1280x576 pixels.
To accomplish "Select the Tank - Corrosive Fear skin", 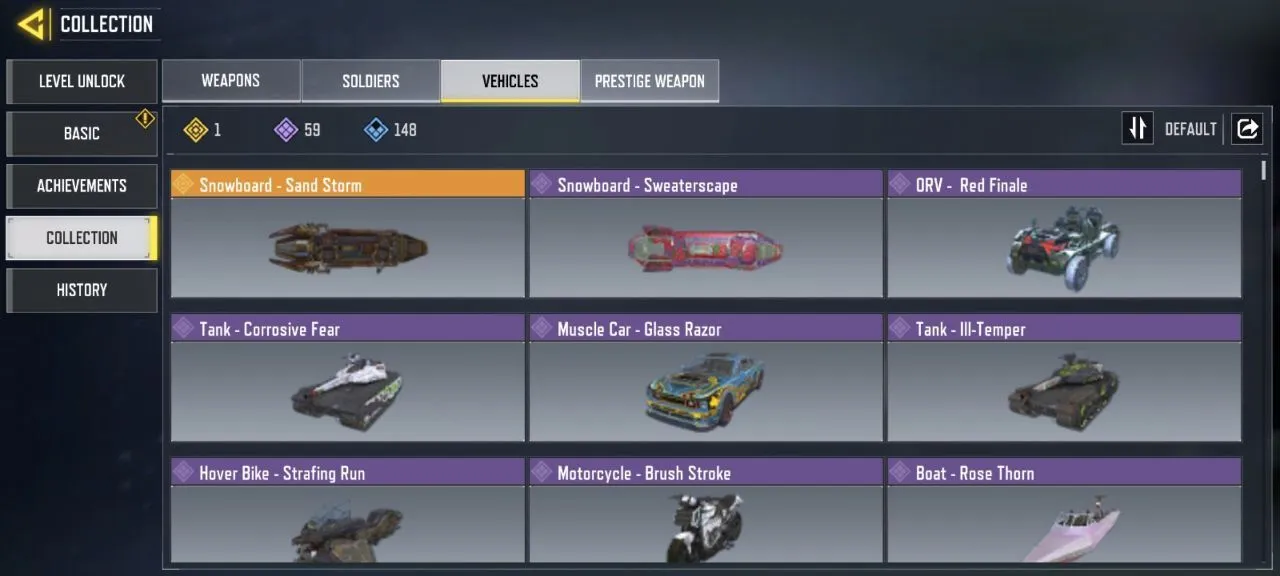I will click(348, 378).
